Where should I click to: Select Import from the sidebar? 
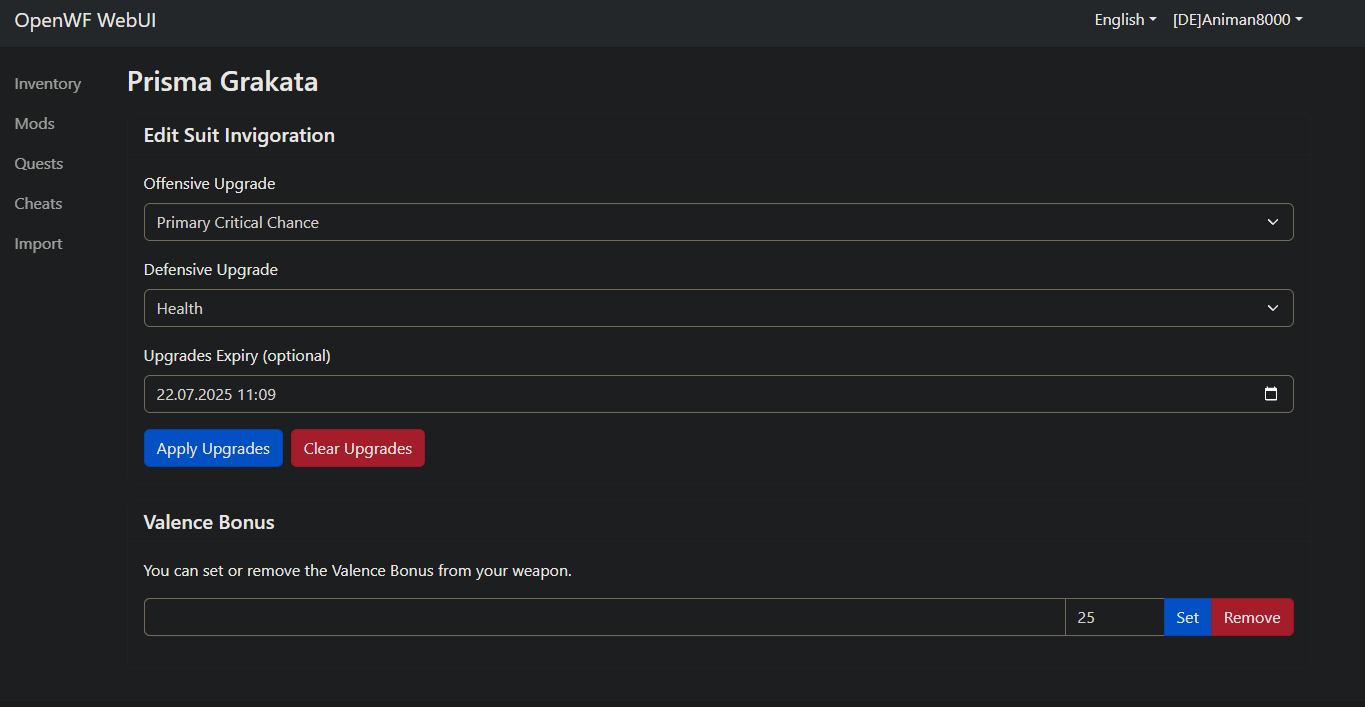pos(38,244)
